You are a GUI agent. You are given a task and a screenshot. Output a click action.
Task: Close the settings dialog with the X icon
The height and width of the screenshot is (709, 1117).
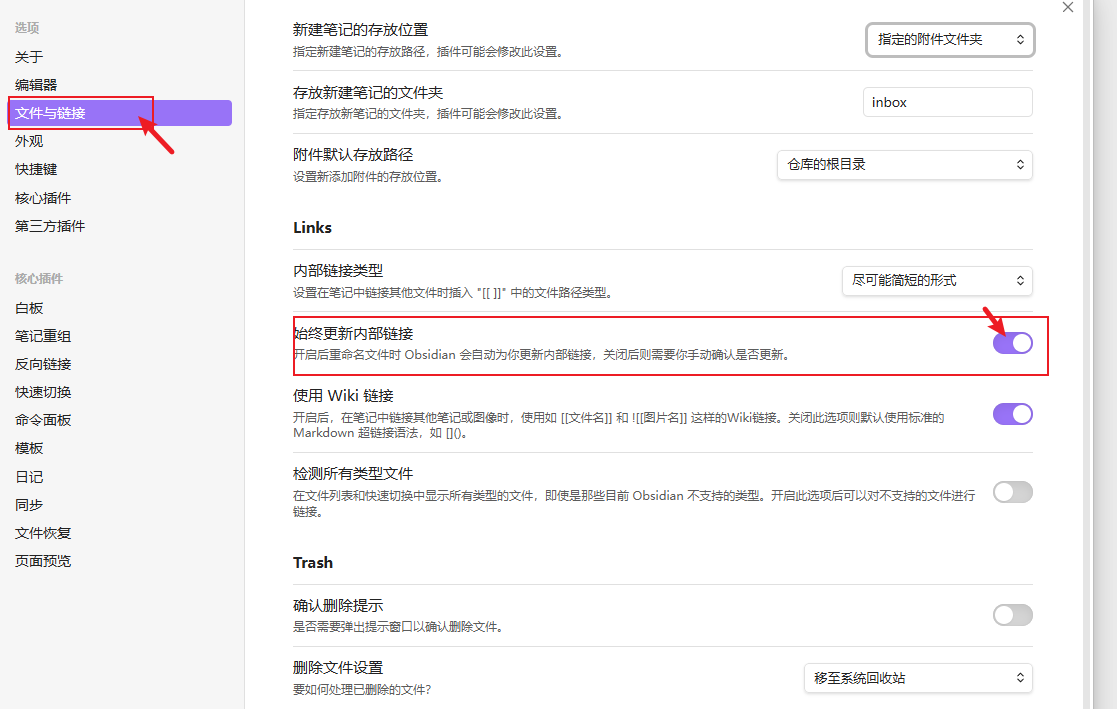(x=1067, y=7)
